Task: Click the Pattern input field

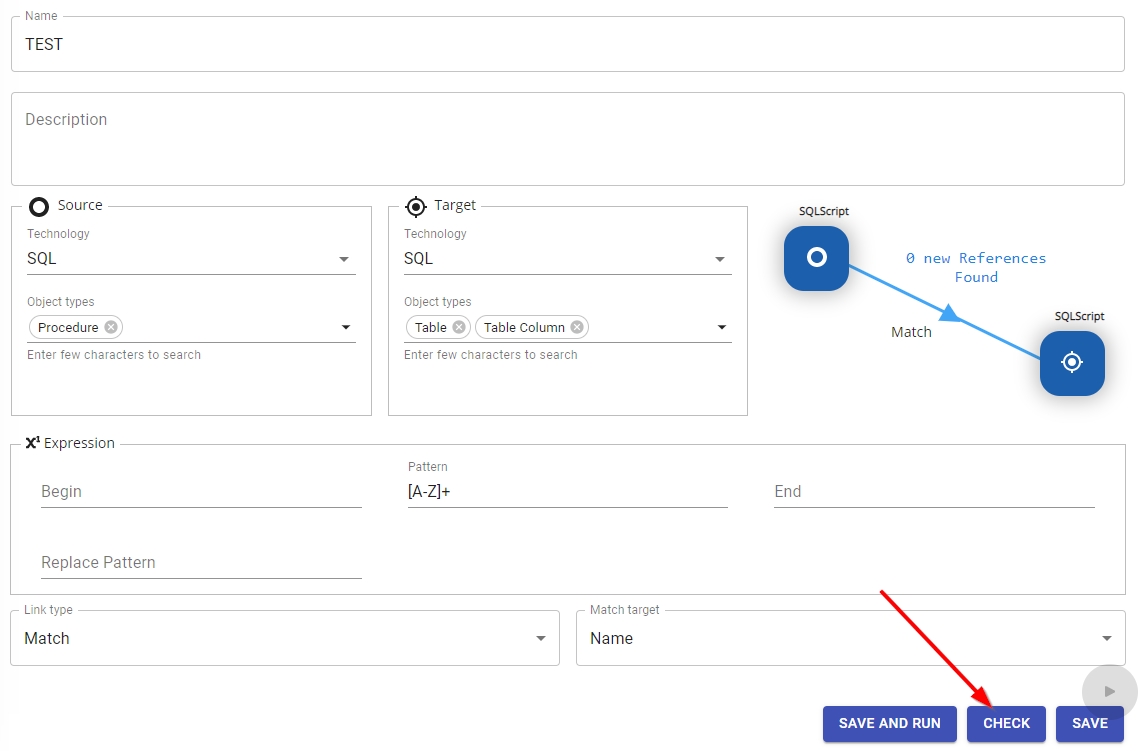Action: pos(567,492)
